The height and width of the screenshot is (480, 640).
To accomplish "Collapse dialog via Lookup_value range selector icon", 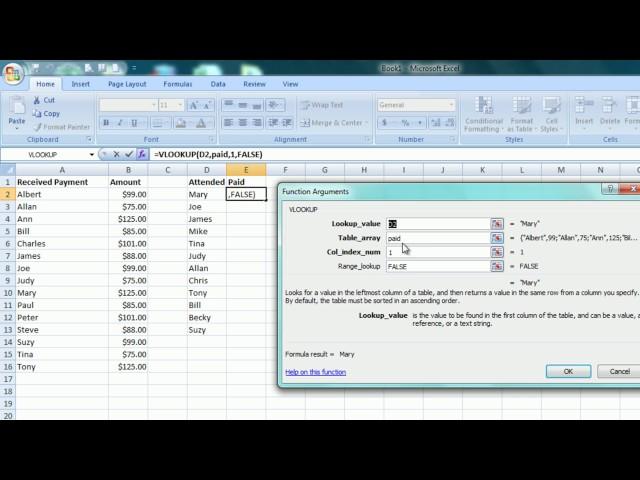I will coord(496,224).
